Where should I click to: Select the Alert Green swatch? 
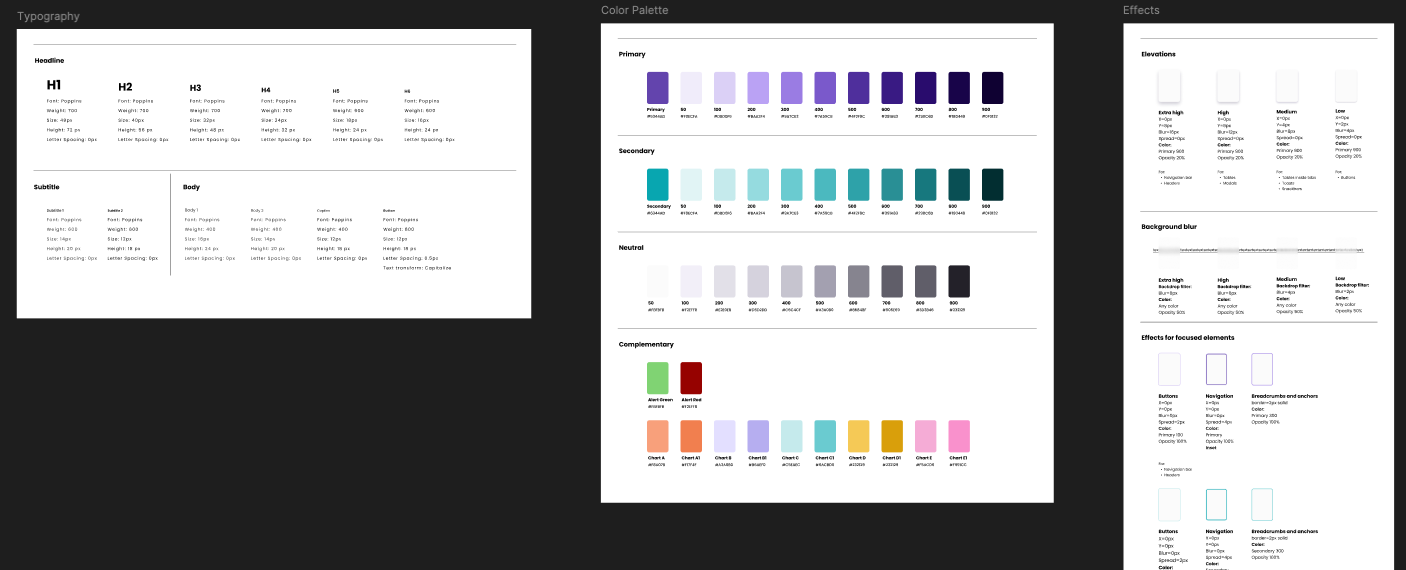tap(657, 378)
